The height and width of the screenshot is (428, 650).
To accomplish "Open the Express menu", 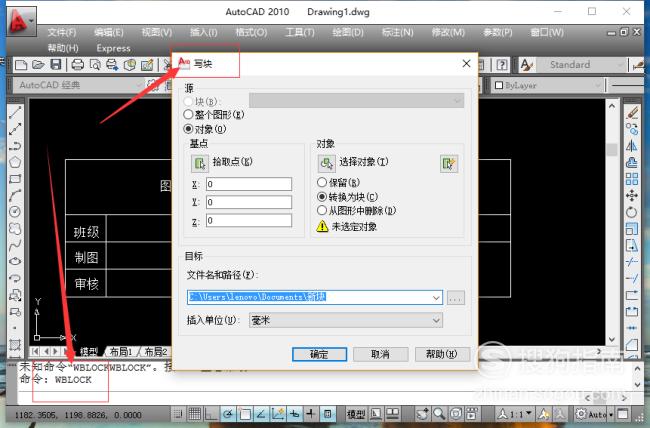I will pyautogui.click(x=114, y=48).
